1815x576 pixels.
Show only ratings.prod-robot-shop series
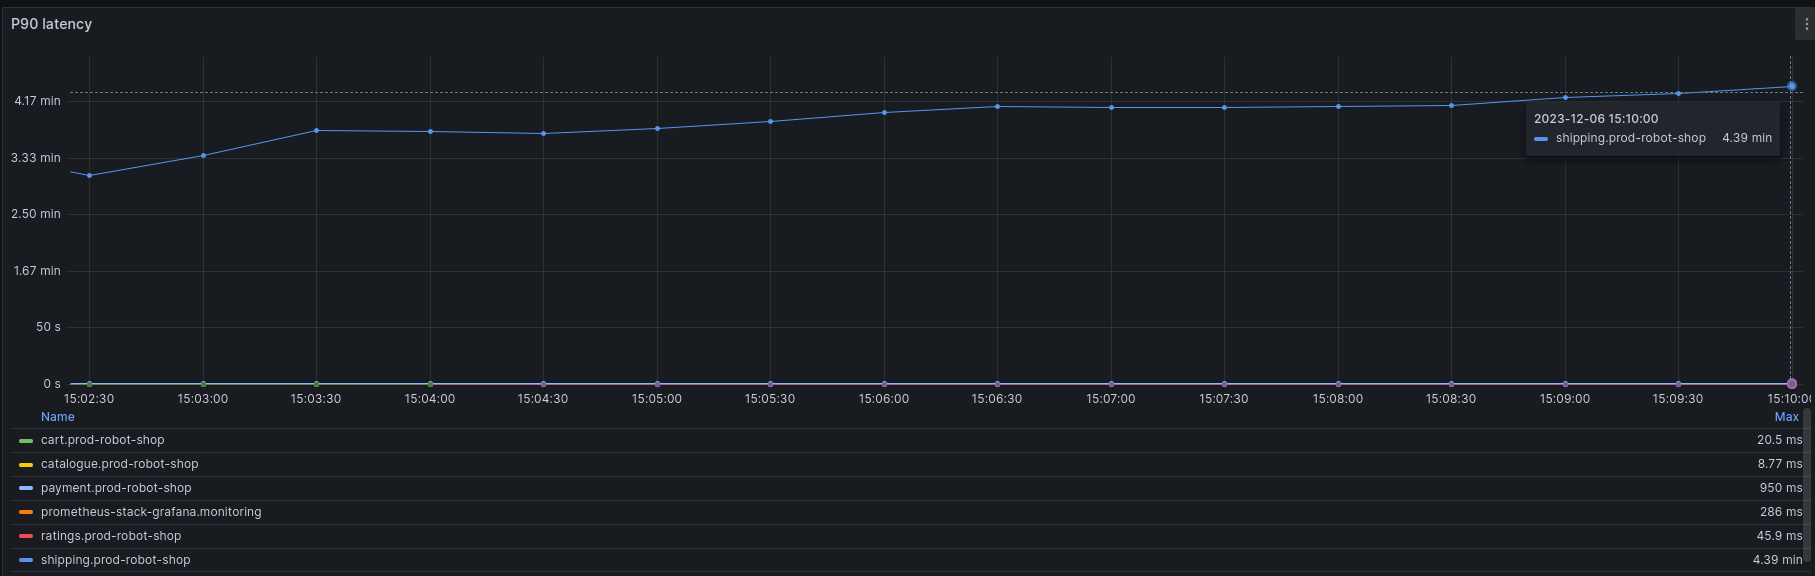click(x=111, y=536)
